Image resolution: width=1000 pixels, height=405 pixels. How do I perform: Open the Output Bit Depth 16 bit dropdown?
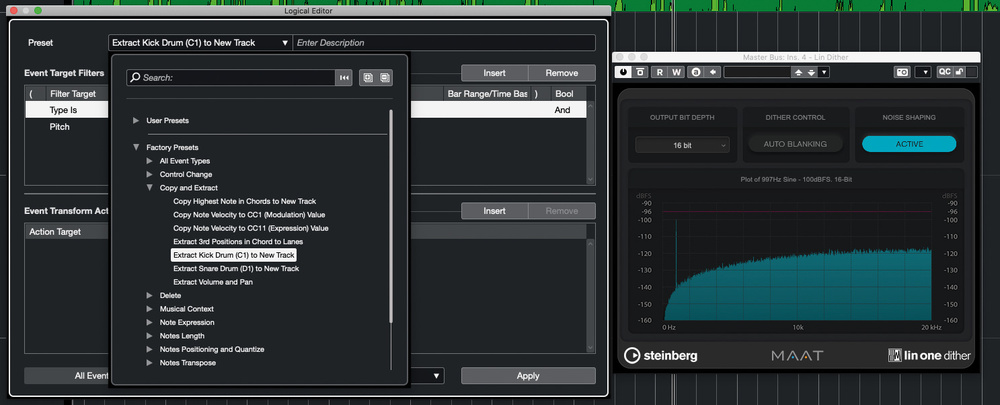tap(682, 145)
